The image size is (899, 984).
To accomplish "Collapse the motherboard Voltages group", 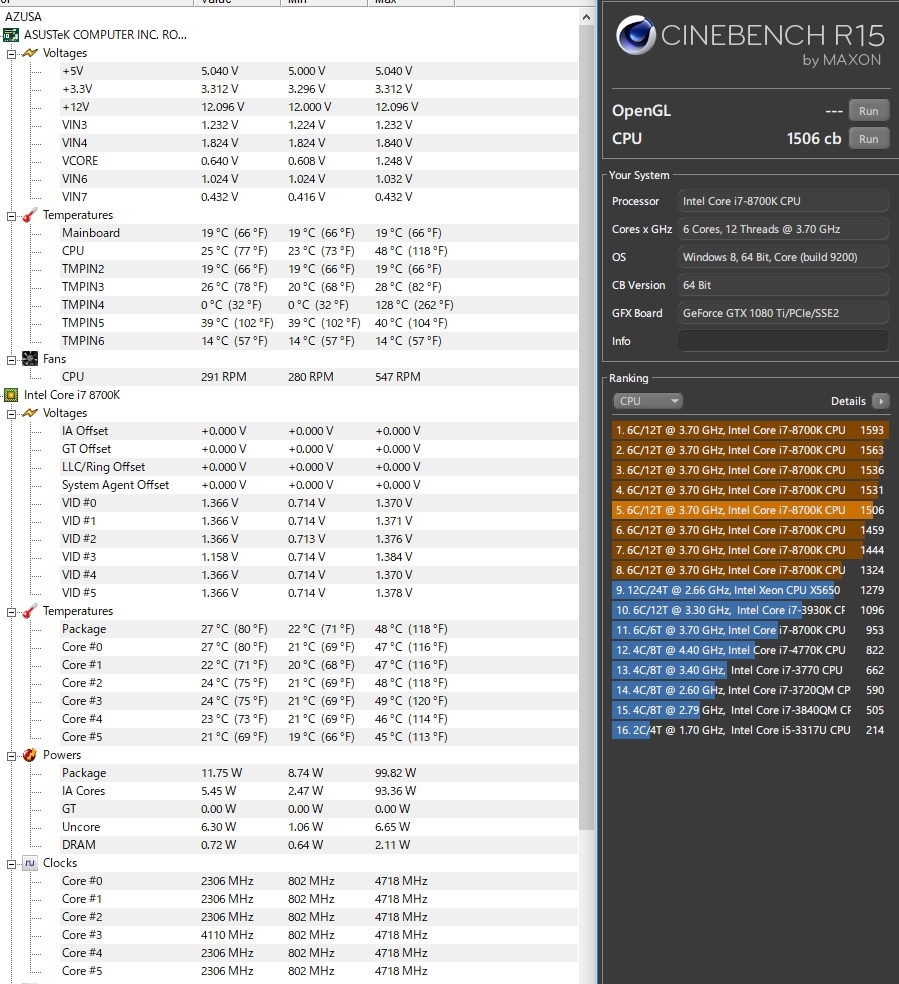I will point(11,54).
